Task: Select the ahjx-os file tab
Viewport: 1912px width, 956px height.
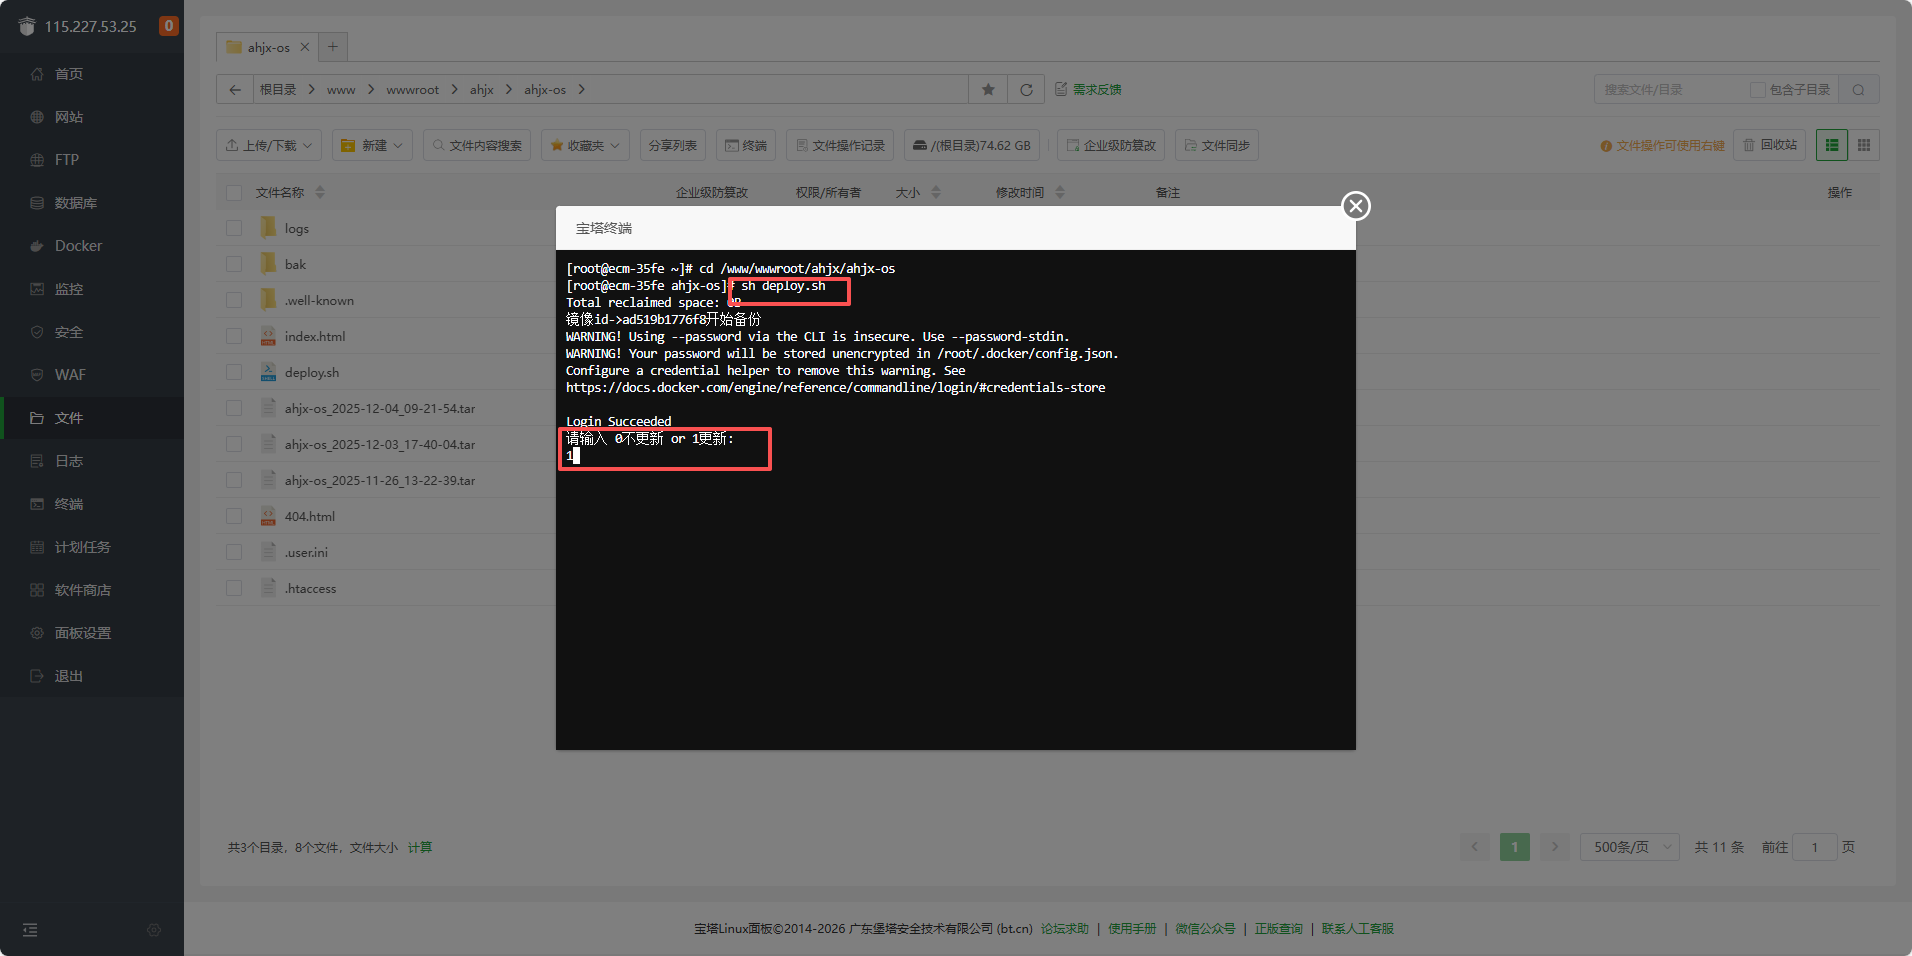Action: (260, 47)
